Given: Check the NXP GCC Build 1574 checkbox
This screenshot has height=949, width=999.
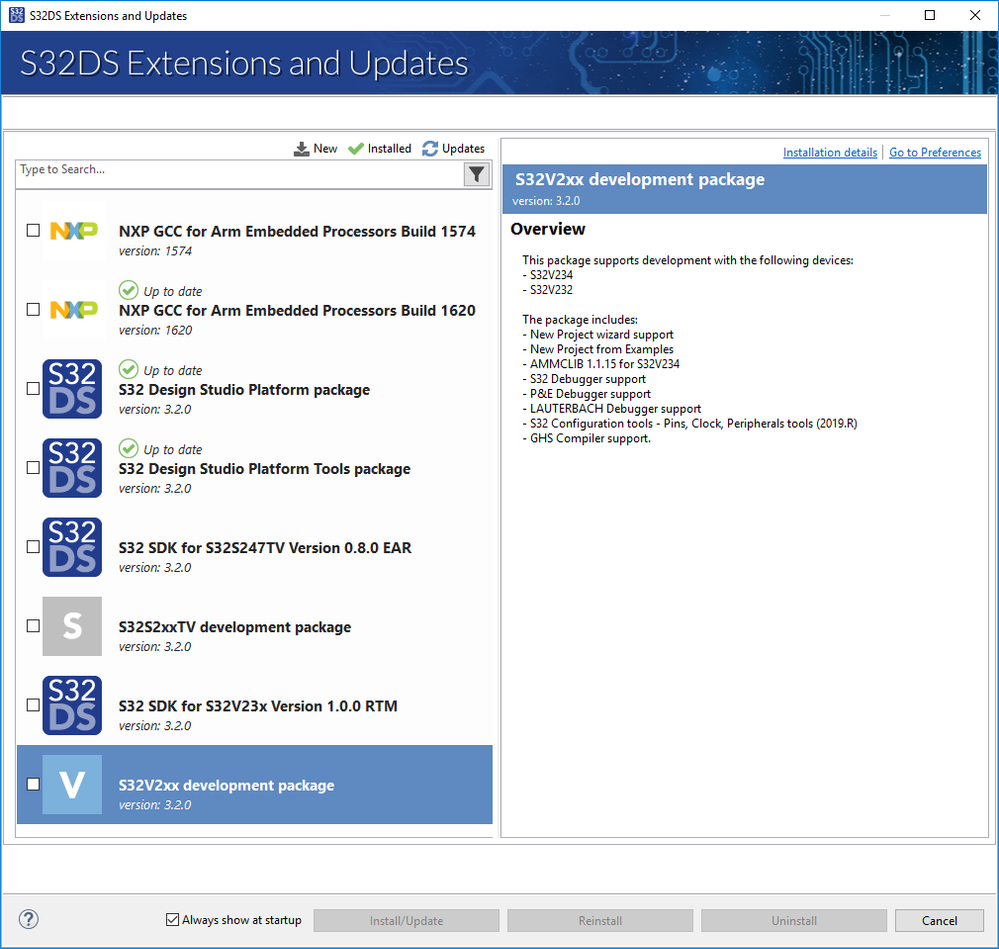Looking at the screenshot, I should 33,230.
